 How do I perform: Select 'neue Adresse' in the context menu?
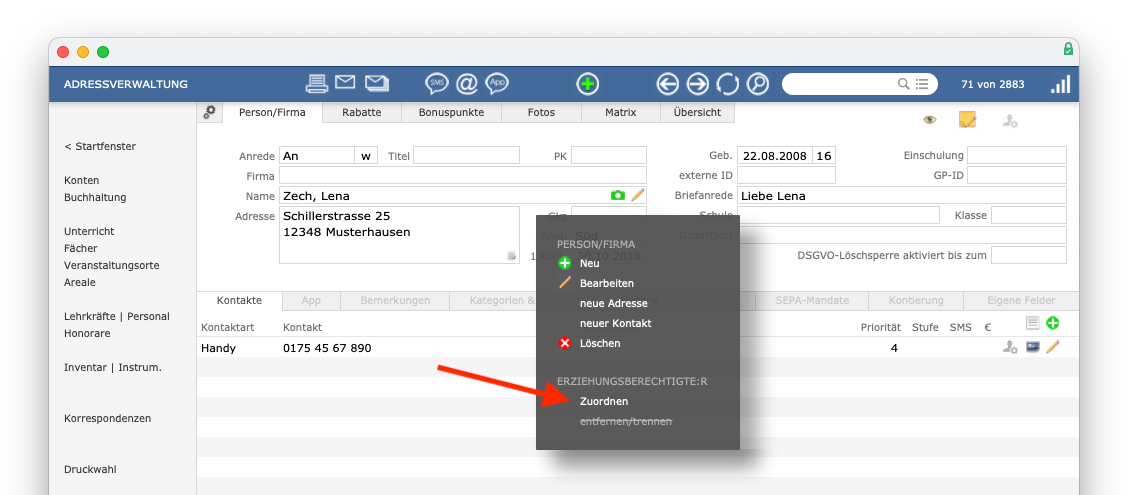click(x=614, y=303)
